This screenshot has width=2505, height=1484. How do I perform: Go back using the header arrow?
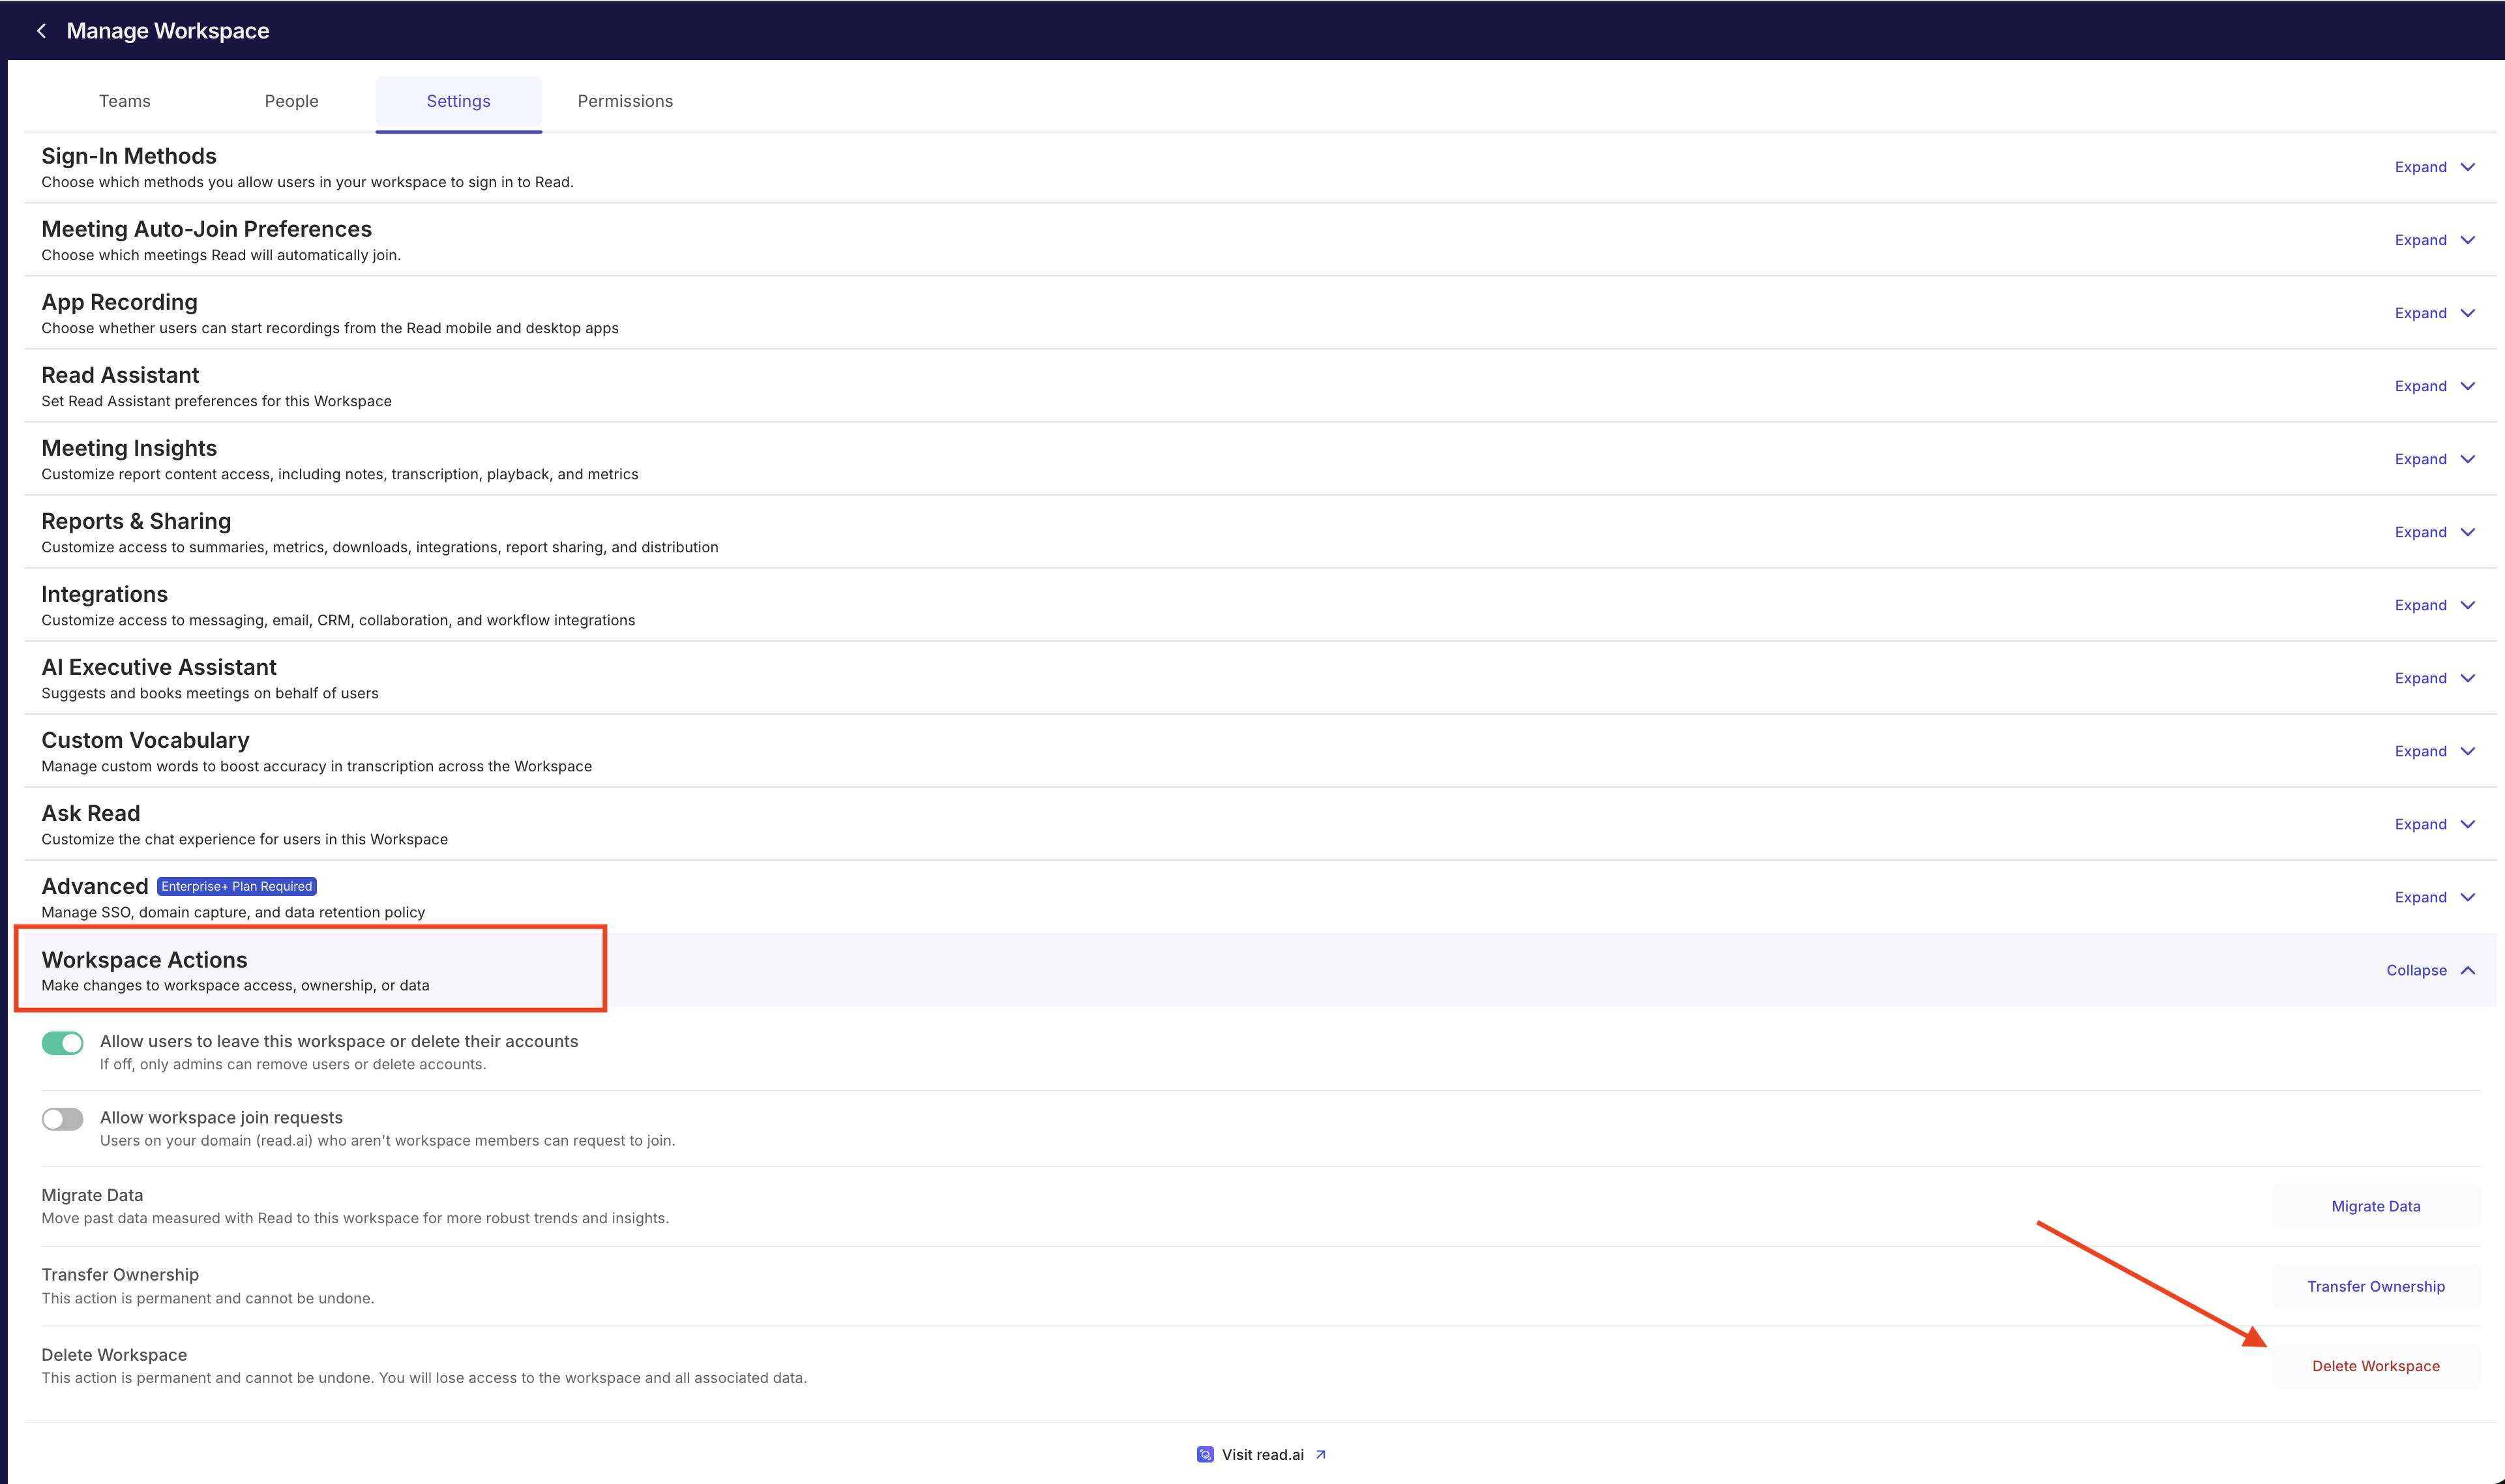[41, 31]
